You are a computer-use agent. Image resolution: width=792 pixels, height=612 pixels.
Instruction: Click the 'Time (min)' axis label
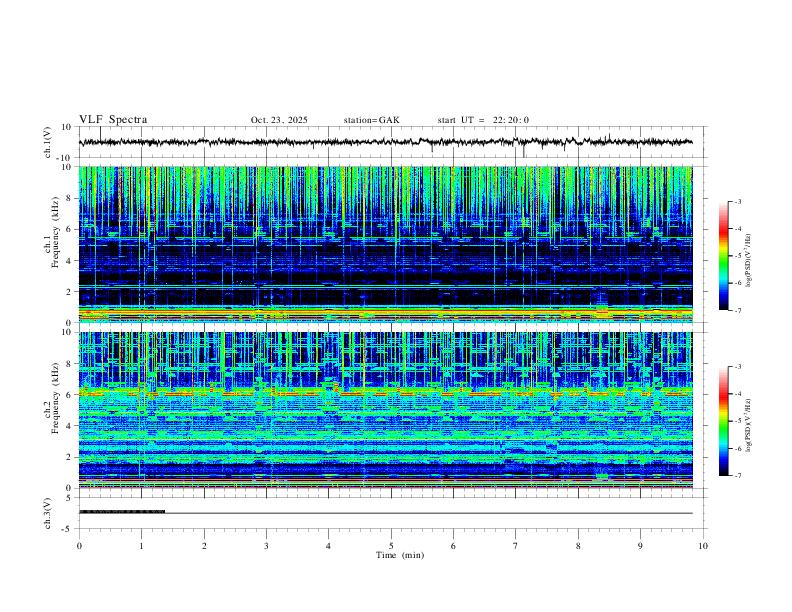pyautogui.click(x=400, y=555)
